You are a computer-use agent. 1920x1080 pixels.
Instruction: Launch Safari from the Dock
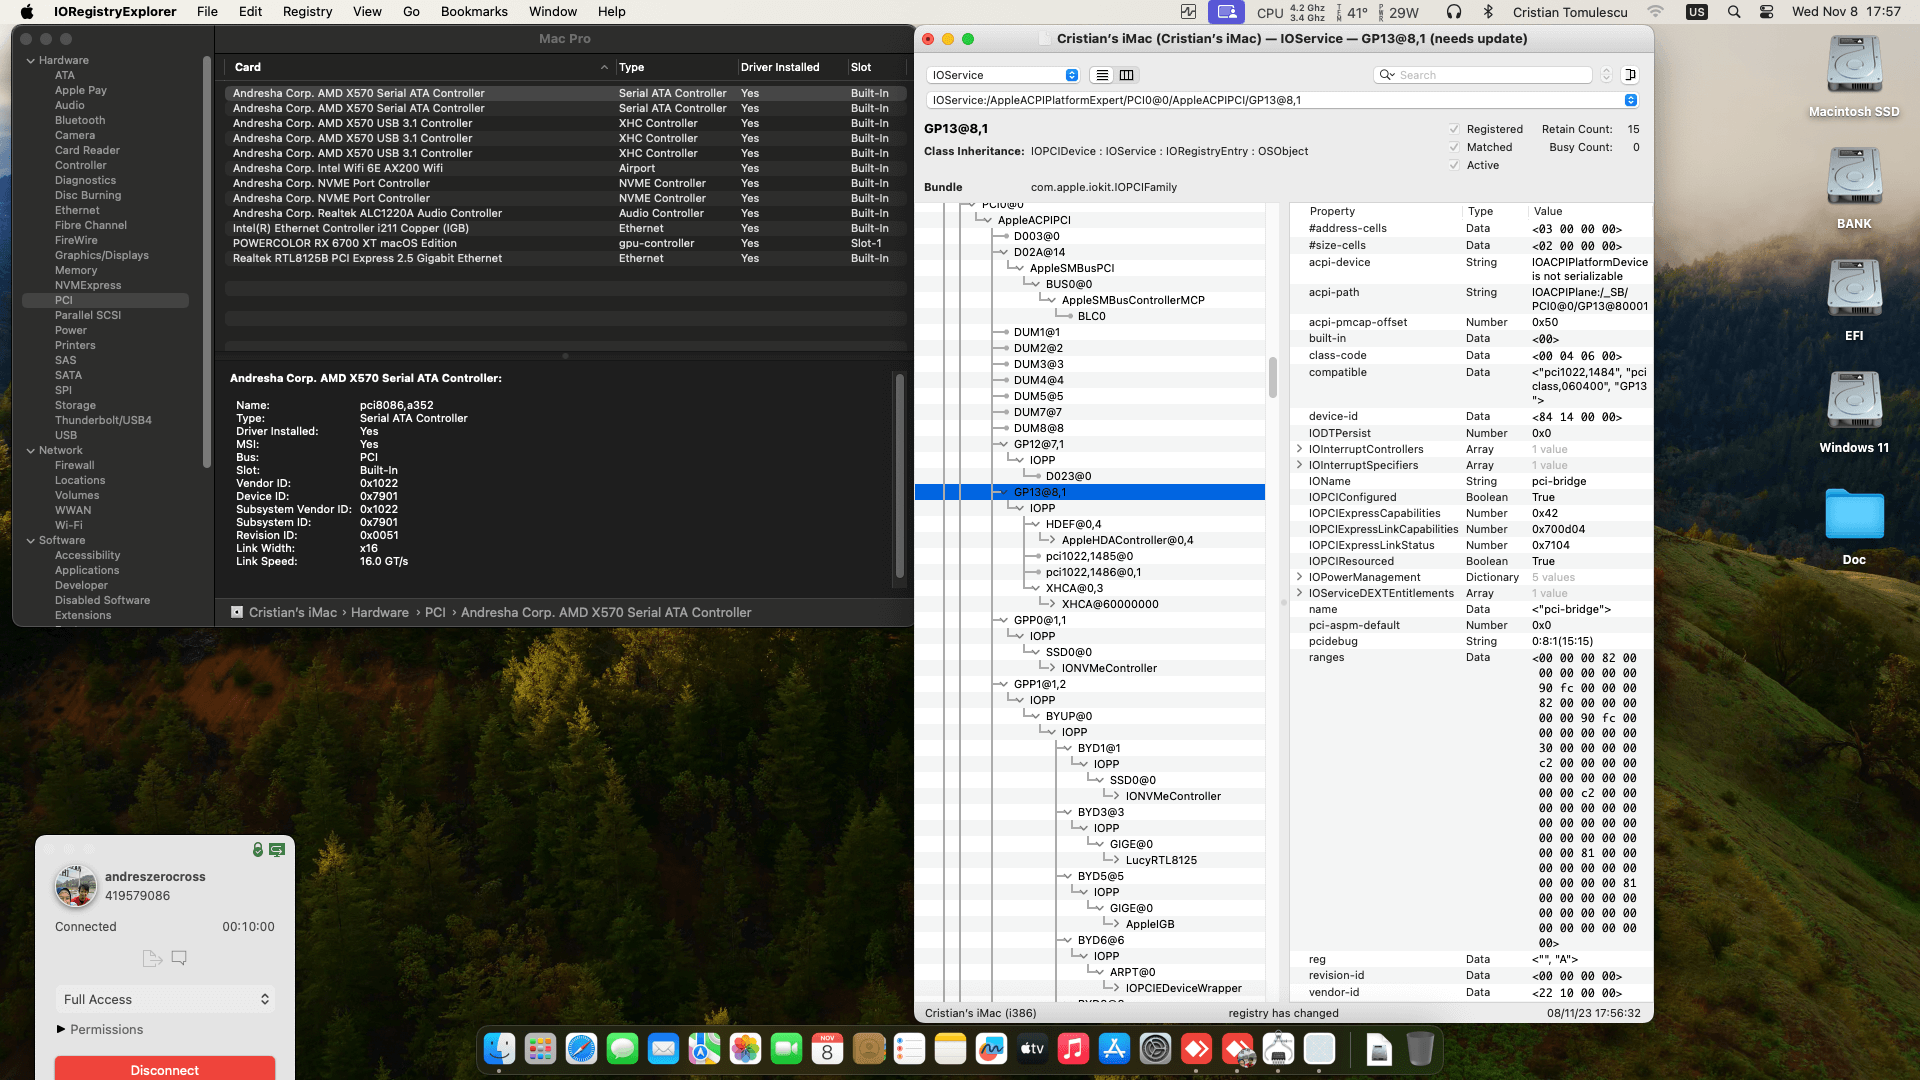click(x=581, y=1048)
